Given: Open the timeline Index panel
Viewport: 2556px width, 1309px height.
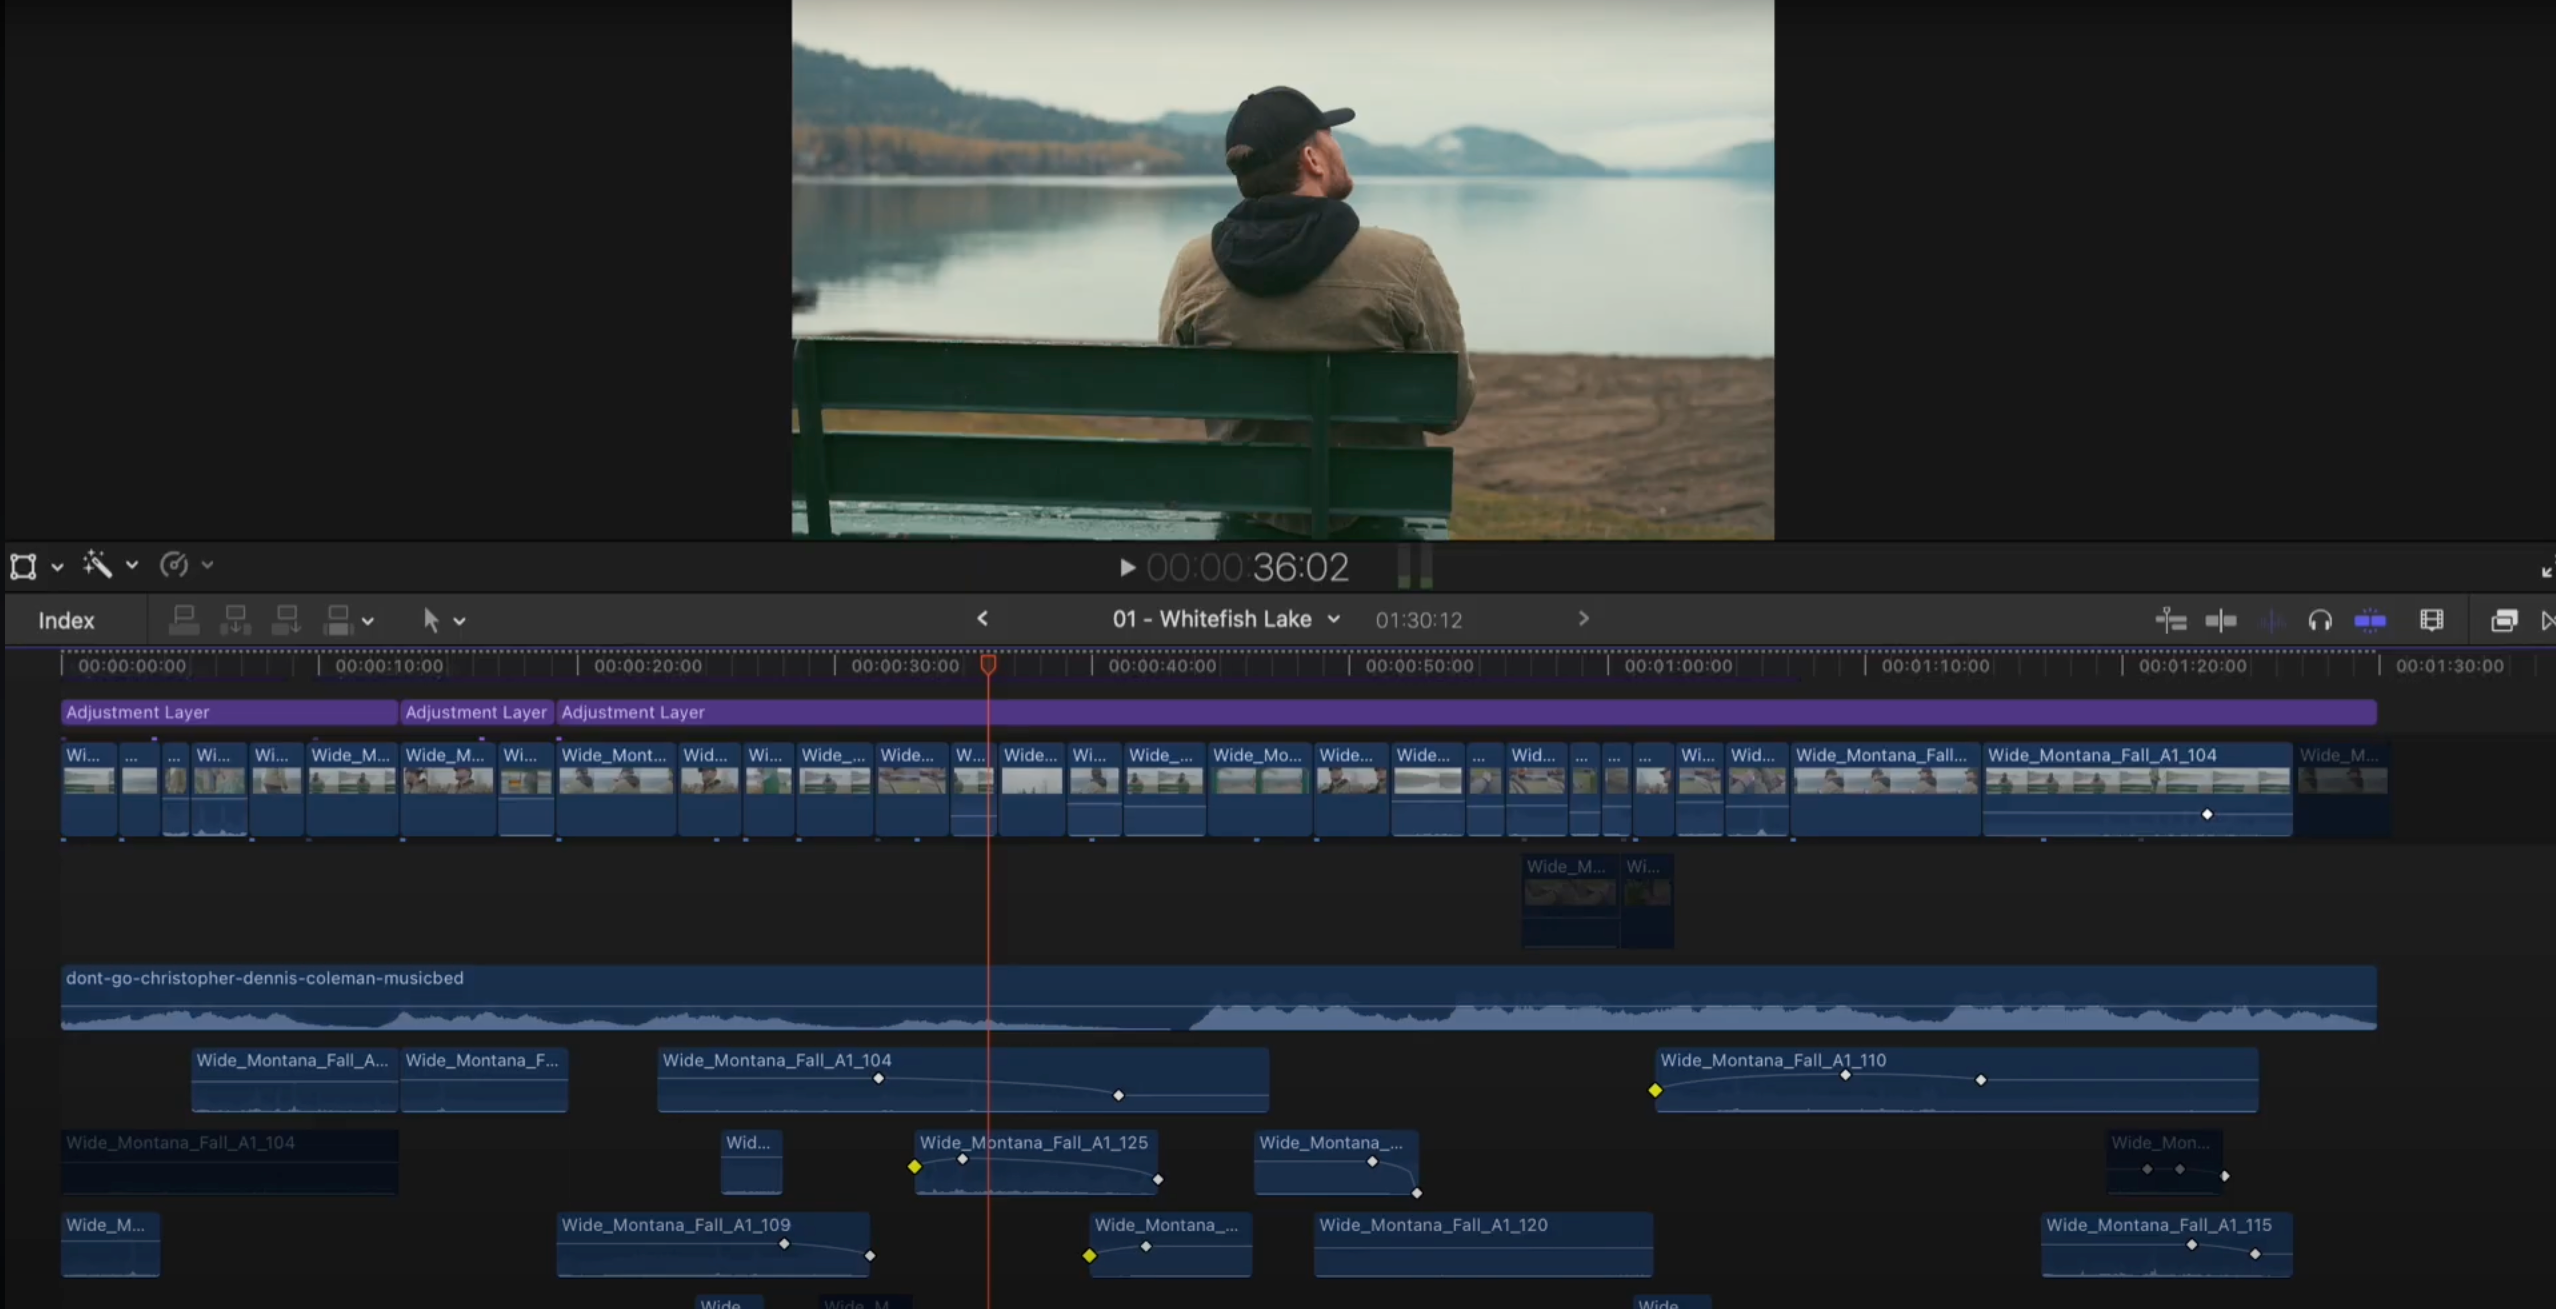Looking at the screenshot, I should click(66, 620).
